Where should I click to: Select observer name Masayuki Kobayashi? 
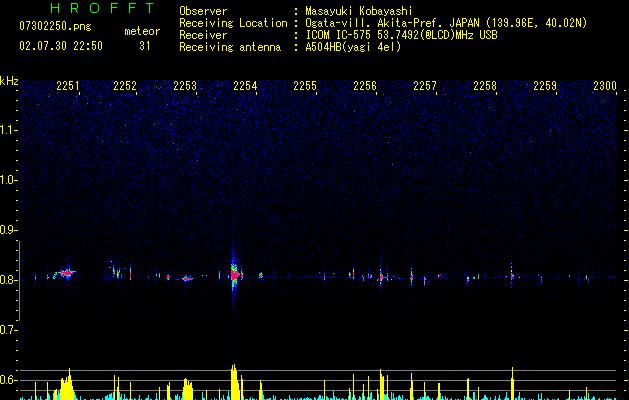[359, 11]
